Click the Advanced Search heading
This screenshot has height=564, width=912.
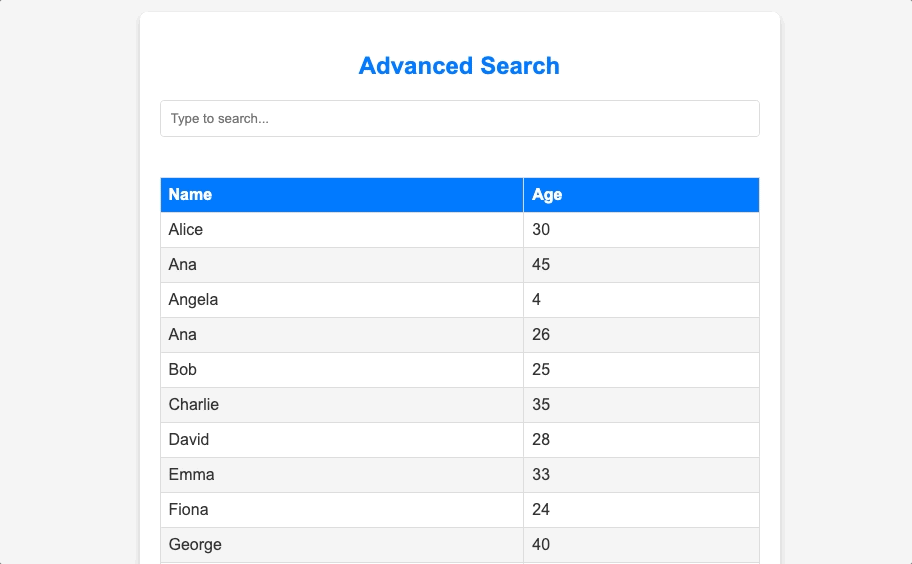click(459, 66)
